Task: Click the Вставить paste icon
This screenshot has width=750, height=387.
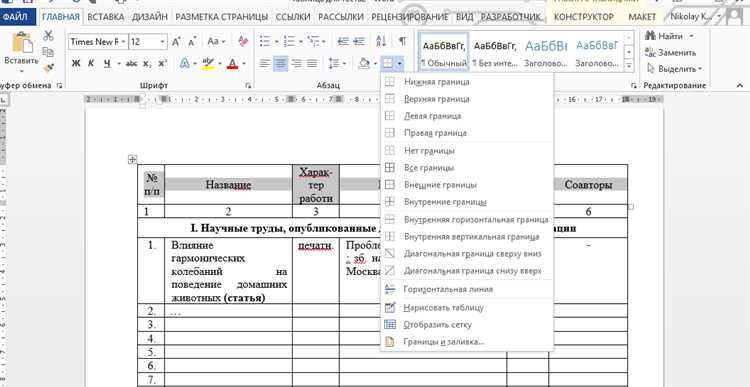Action: 22,43
